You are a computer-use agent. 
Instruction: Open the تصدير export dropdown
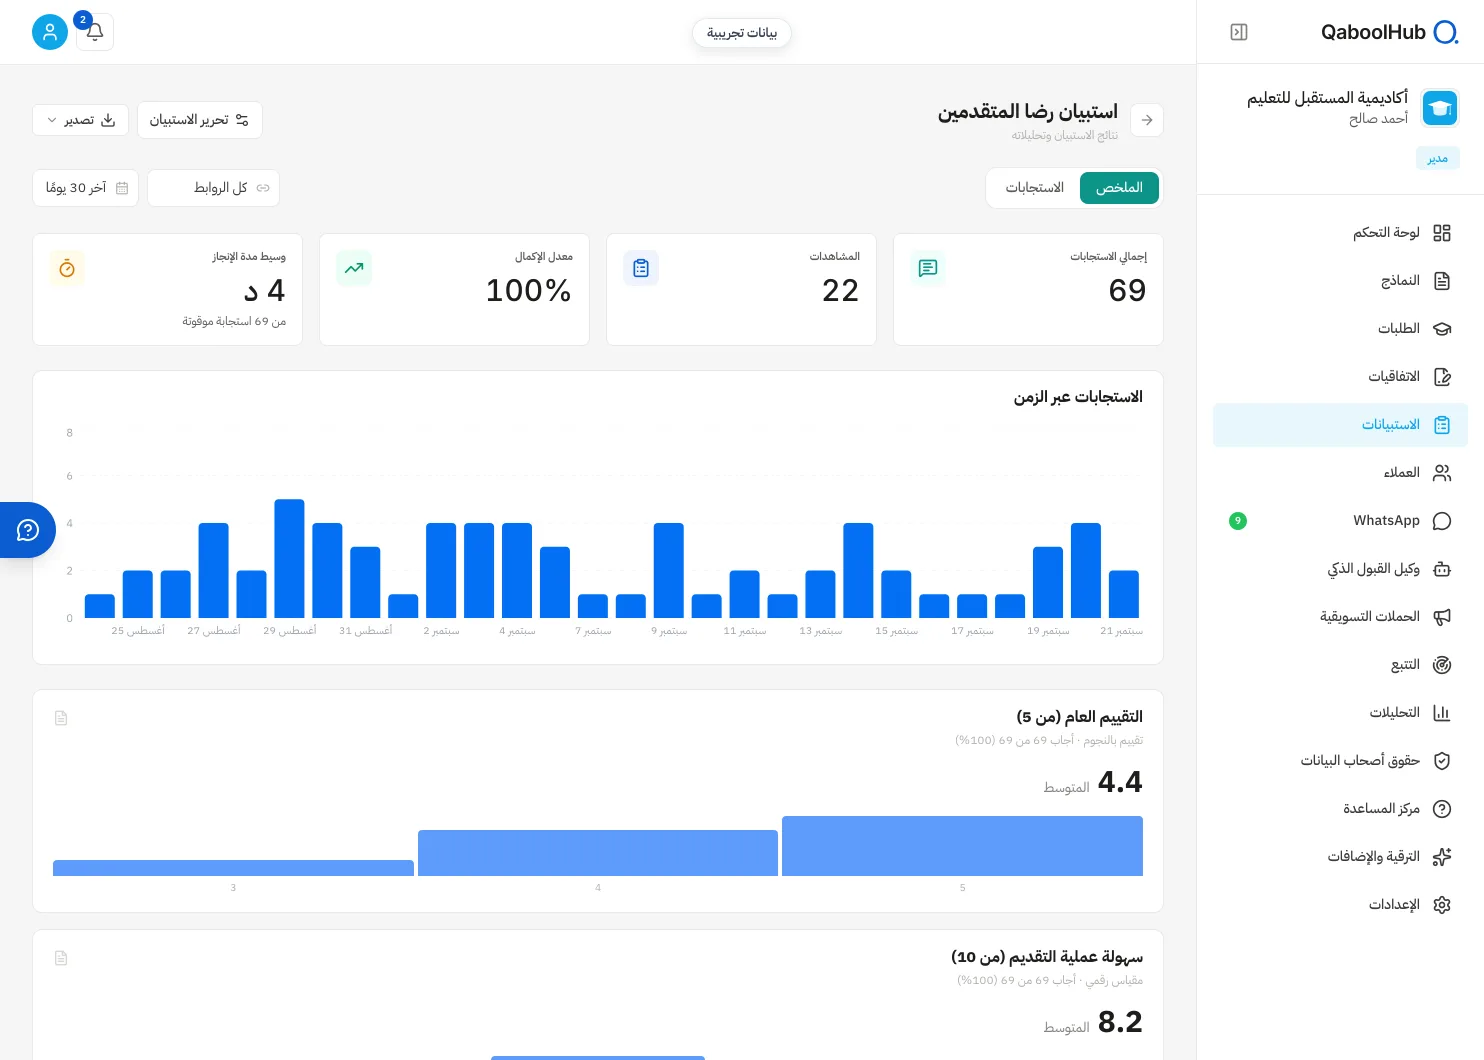coord(81,120)
